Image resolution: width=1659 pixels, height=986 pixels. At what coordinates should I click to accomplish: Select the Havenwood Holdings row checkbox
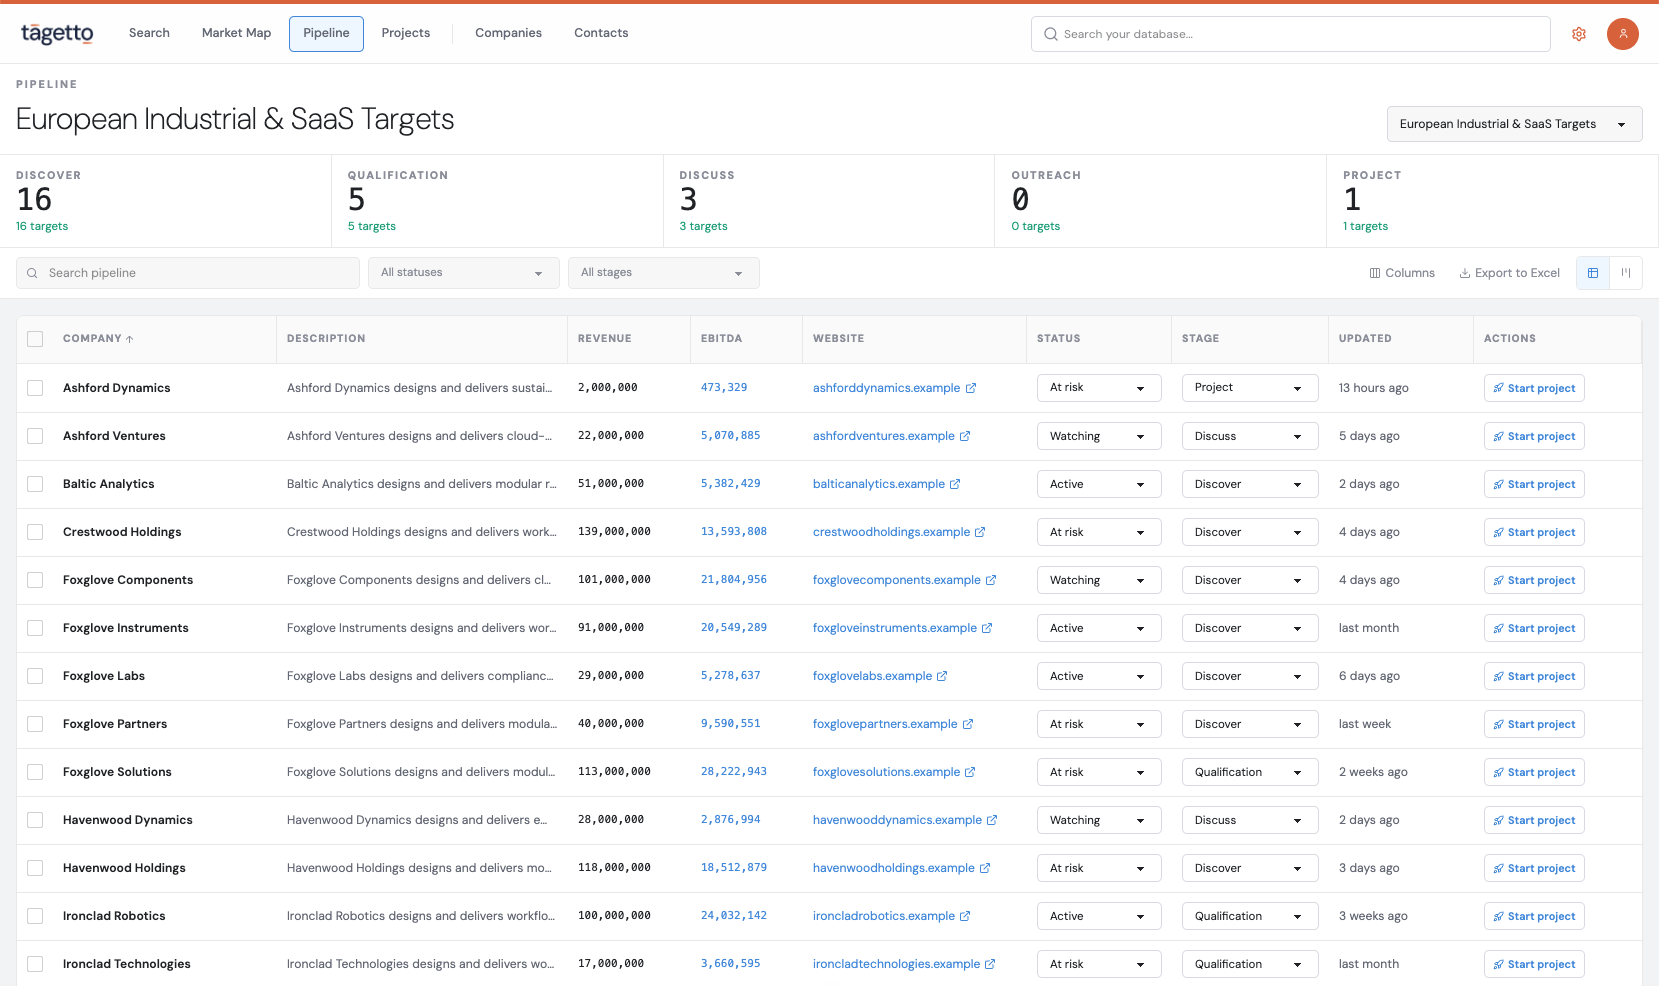click(35, 868)
